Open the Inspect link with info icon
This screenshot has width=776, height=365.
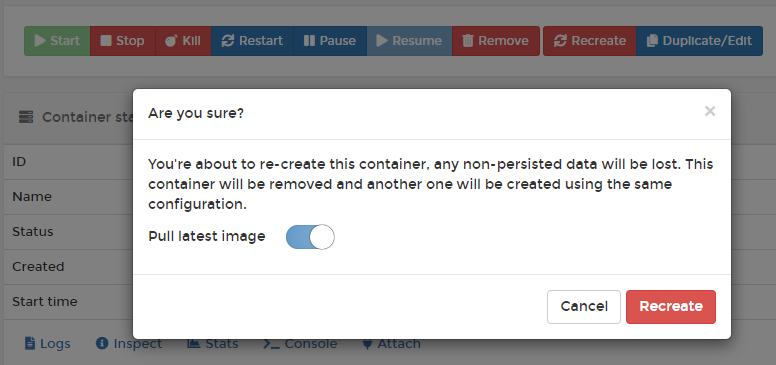click(x=129, y=344)
